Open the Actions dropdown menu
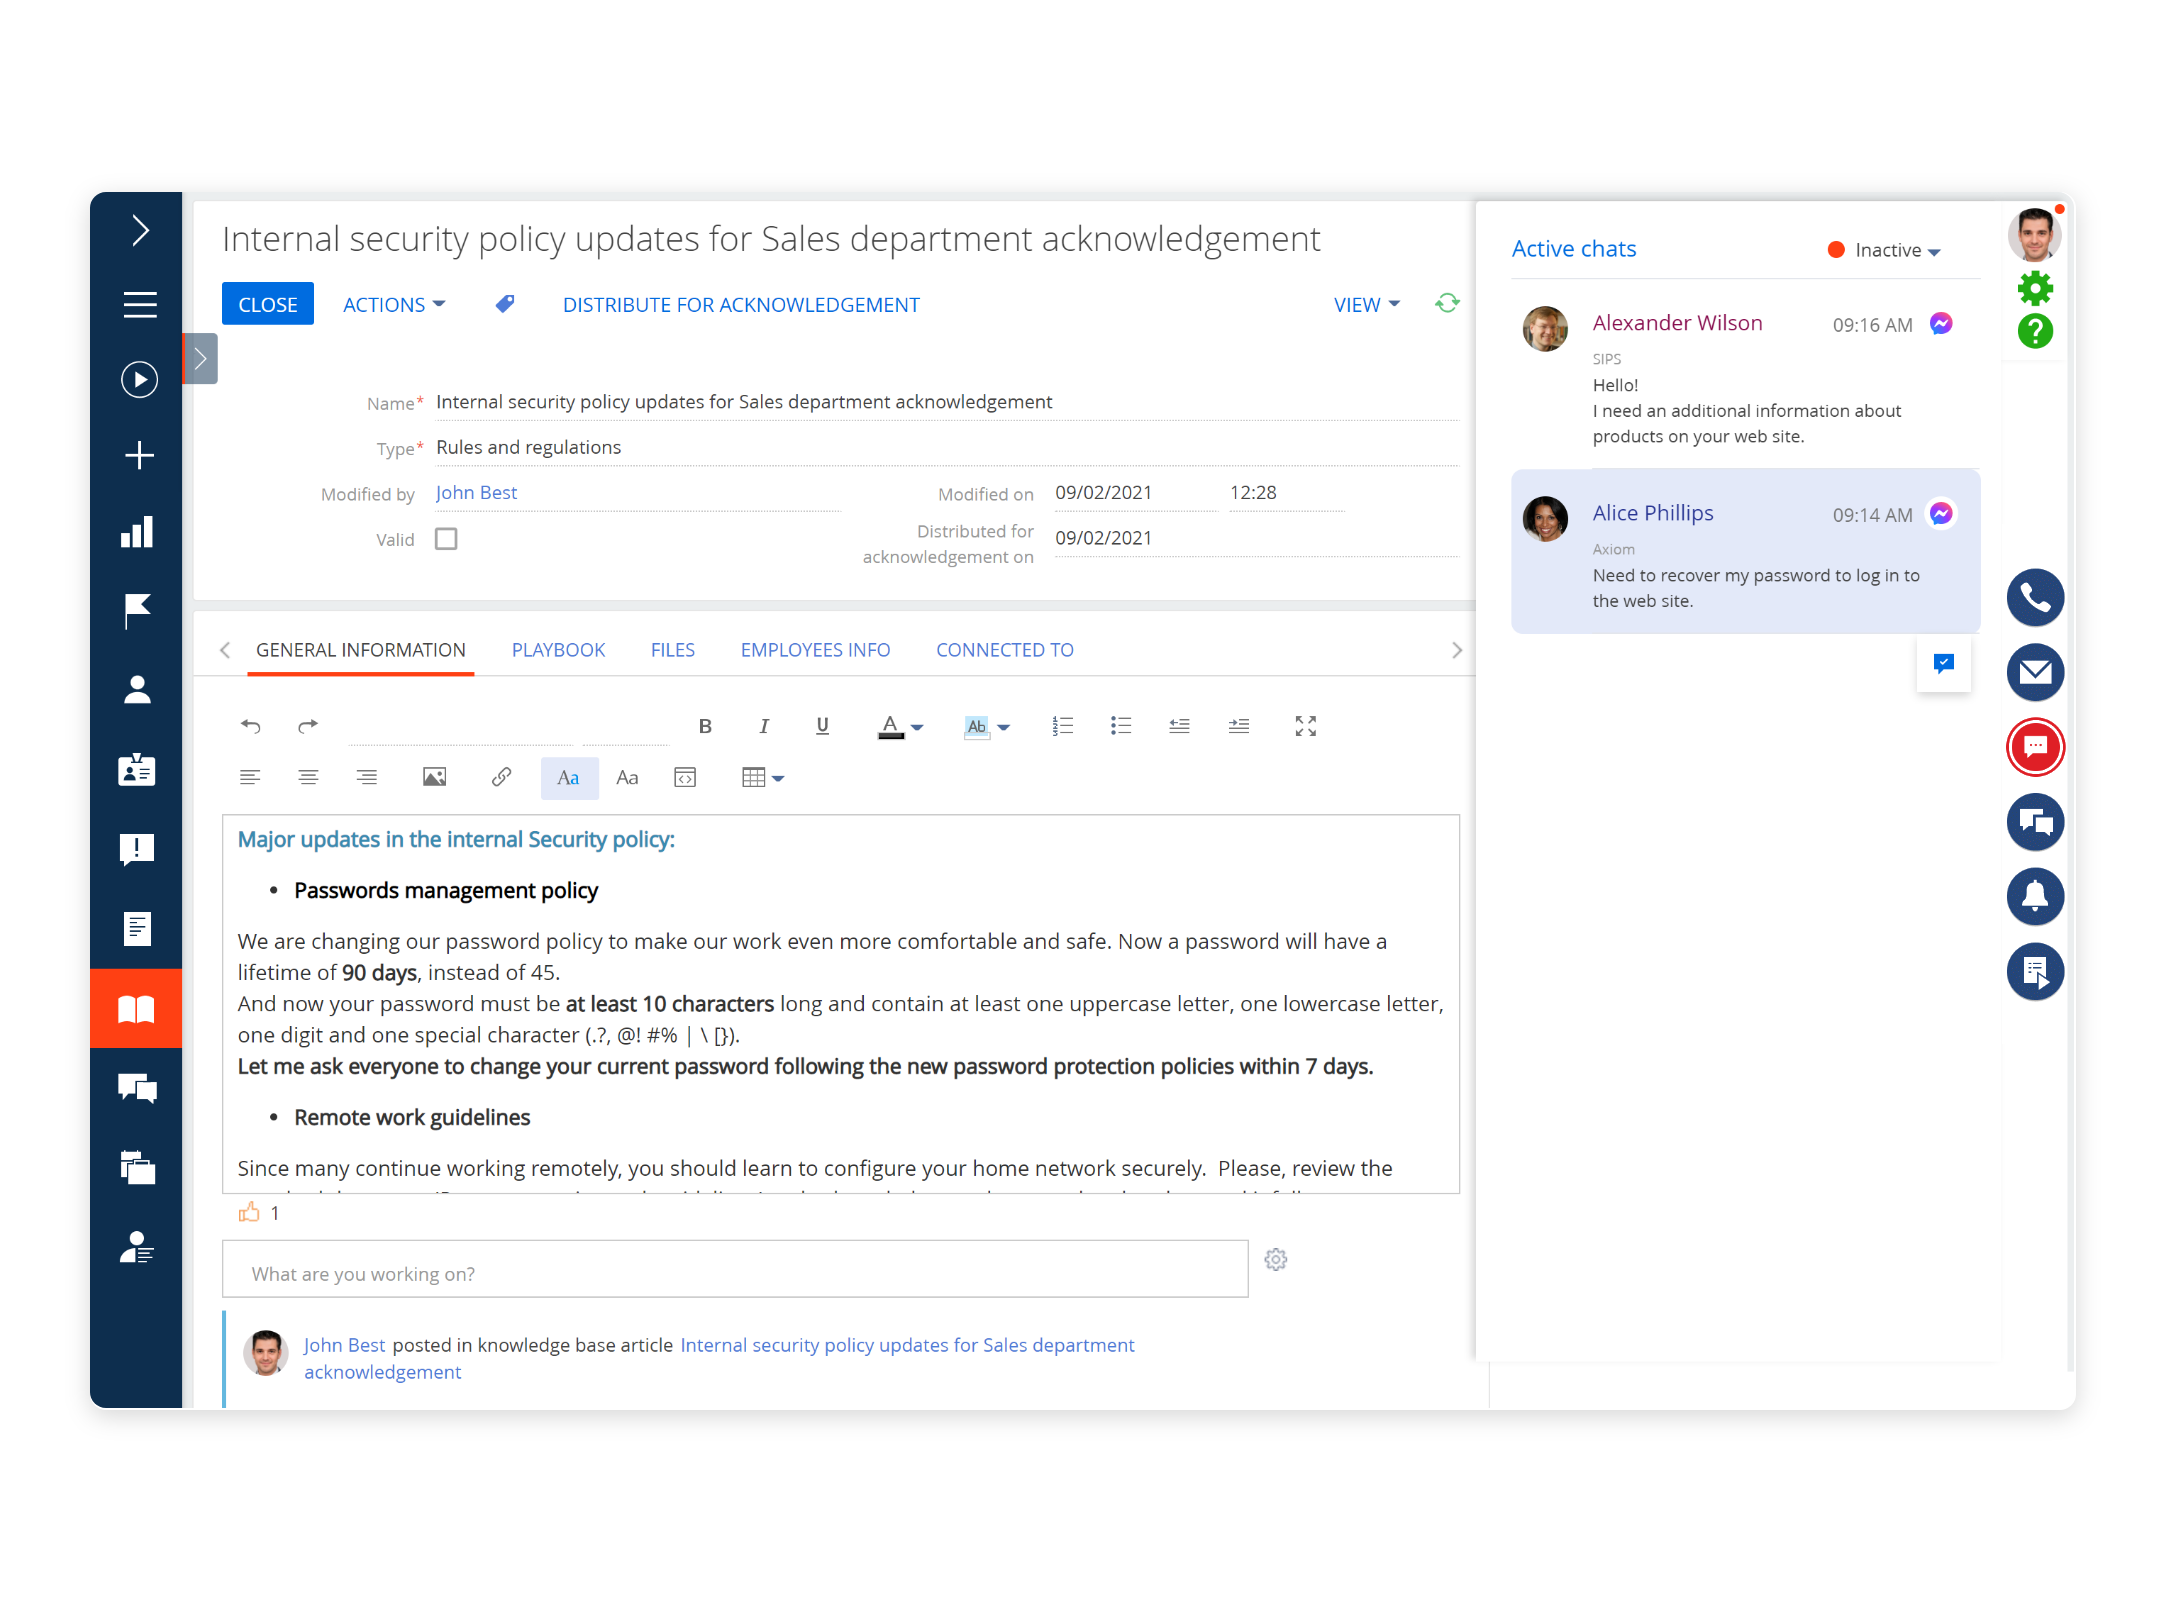This screenshot has width=2164, height=1600. coord(394,304)
